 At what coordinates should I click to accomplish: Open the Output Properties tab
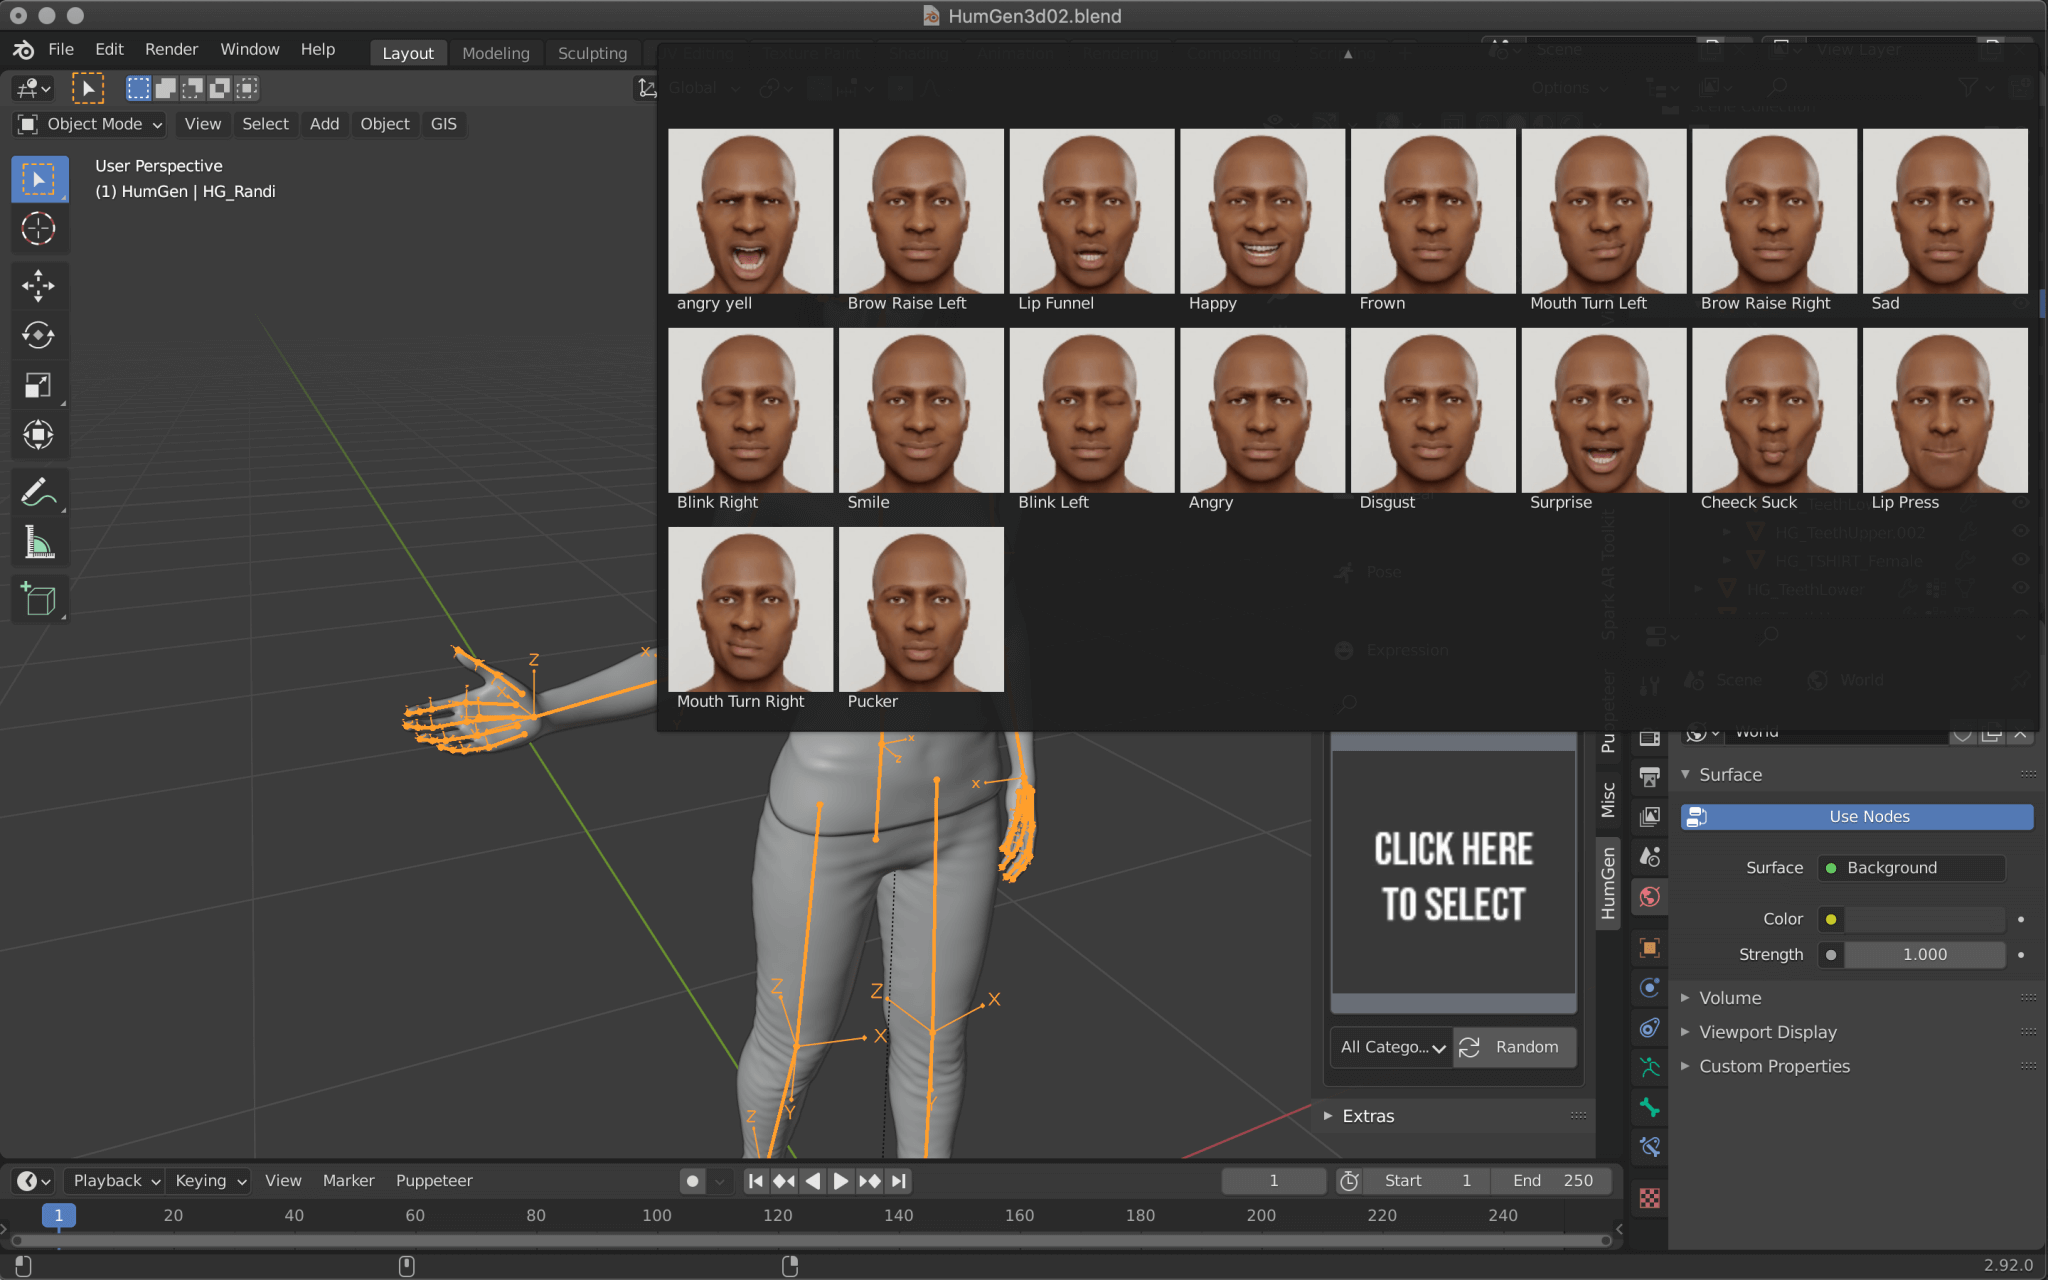1649,777
